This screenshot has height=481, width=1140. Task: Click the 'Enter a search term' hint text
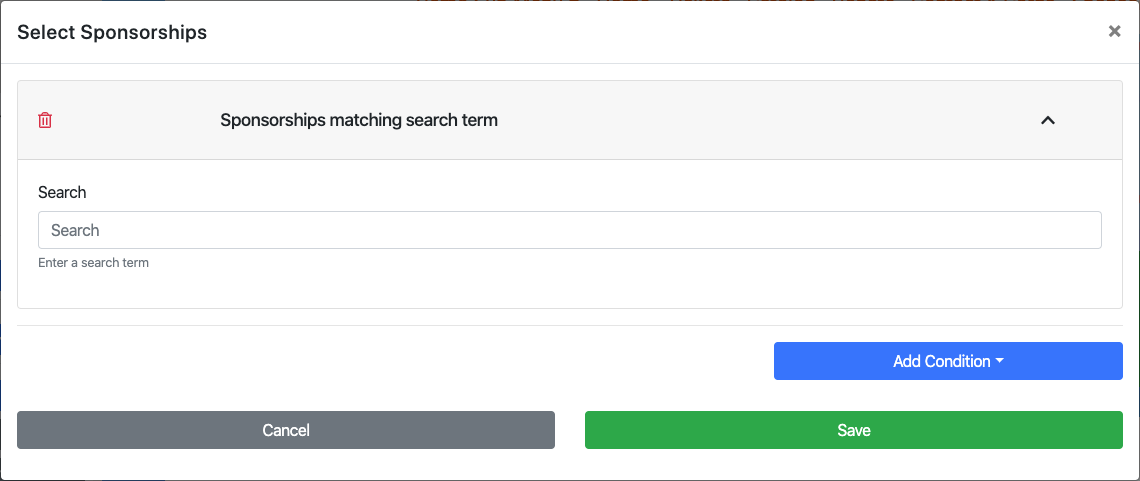93,263
